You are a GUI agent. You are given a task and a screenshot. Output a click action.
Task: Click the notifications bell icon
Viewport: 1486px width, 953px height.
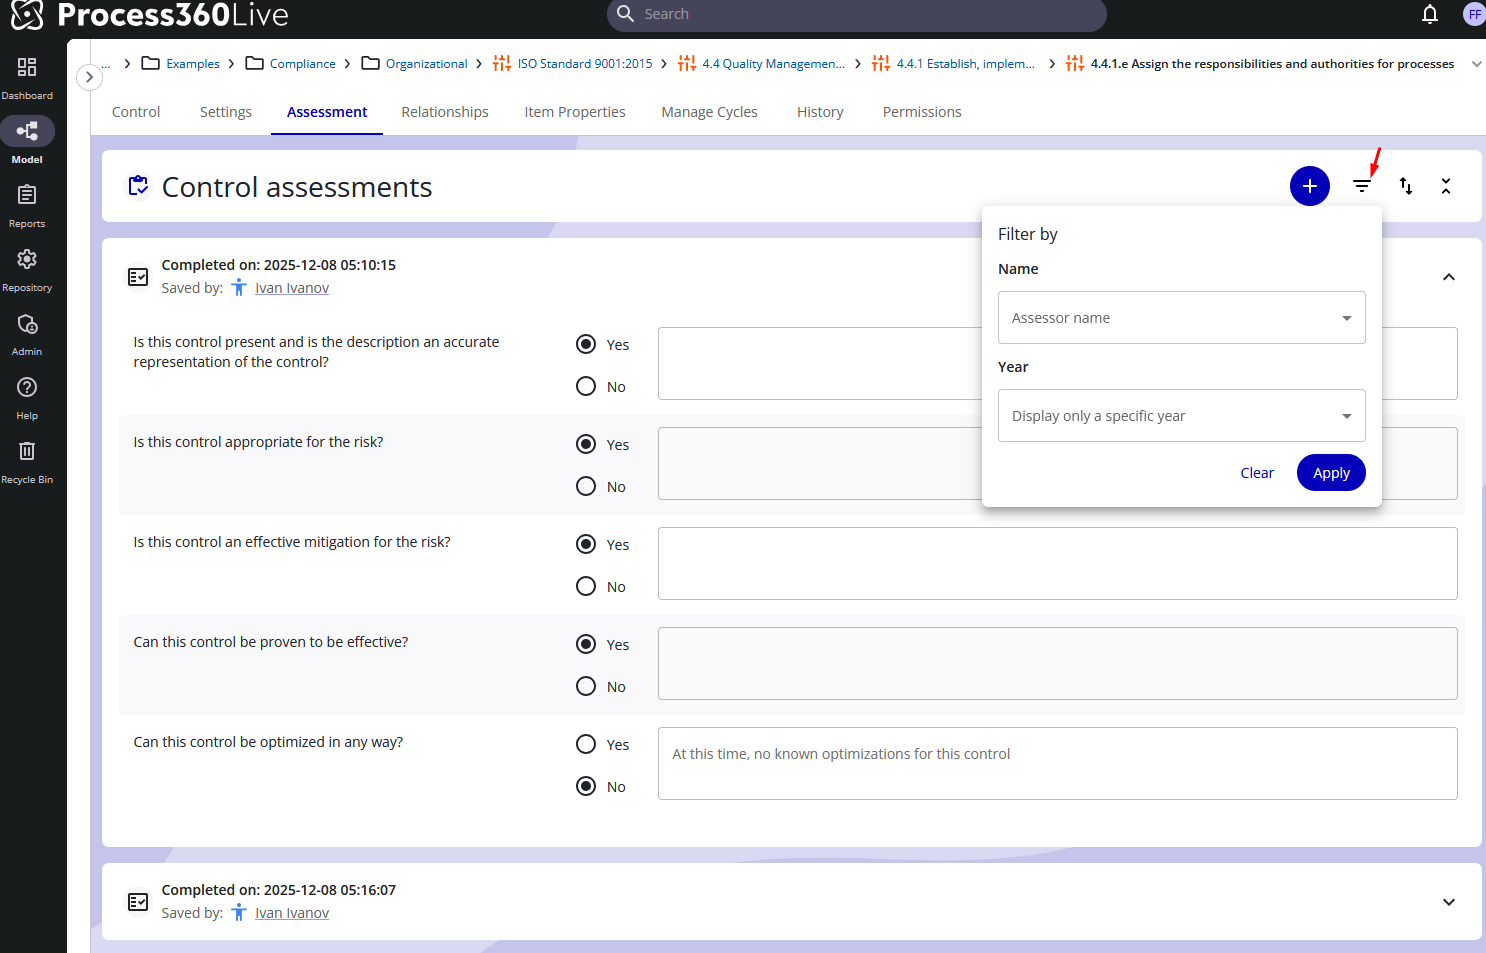click(1430, 14)
